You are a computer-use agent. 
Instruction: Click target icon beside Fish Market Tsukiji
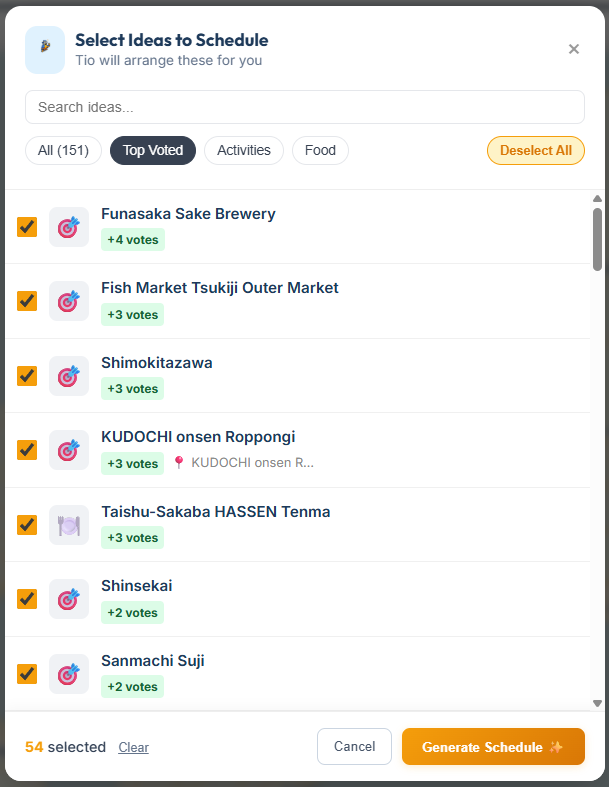coord(69,301)
